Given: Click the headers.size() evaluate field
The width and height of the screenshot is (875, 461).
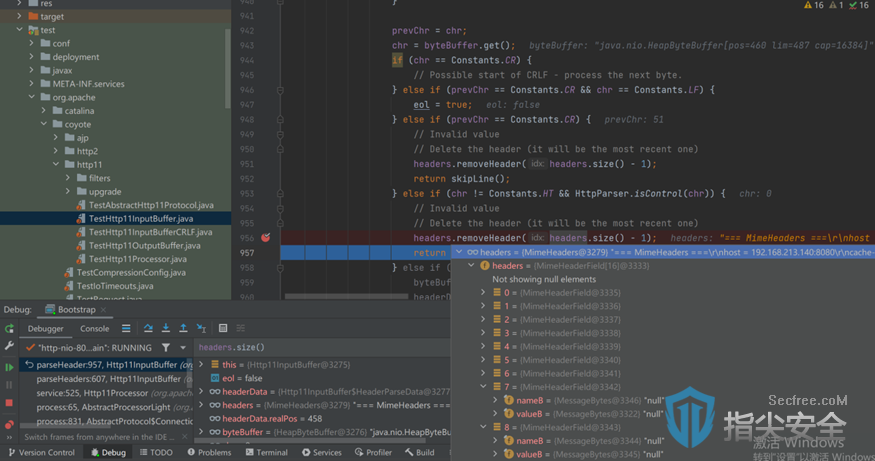Looking at the screenshot, I should pyautogui.click(x=322, y=347).
